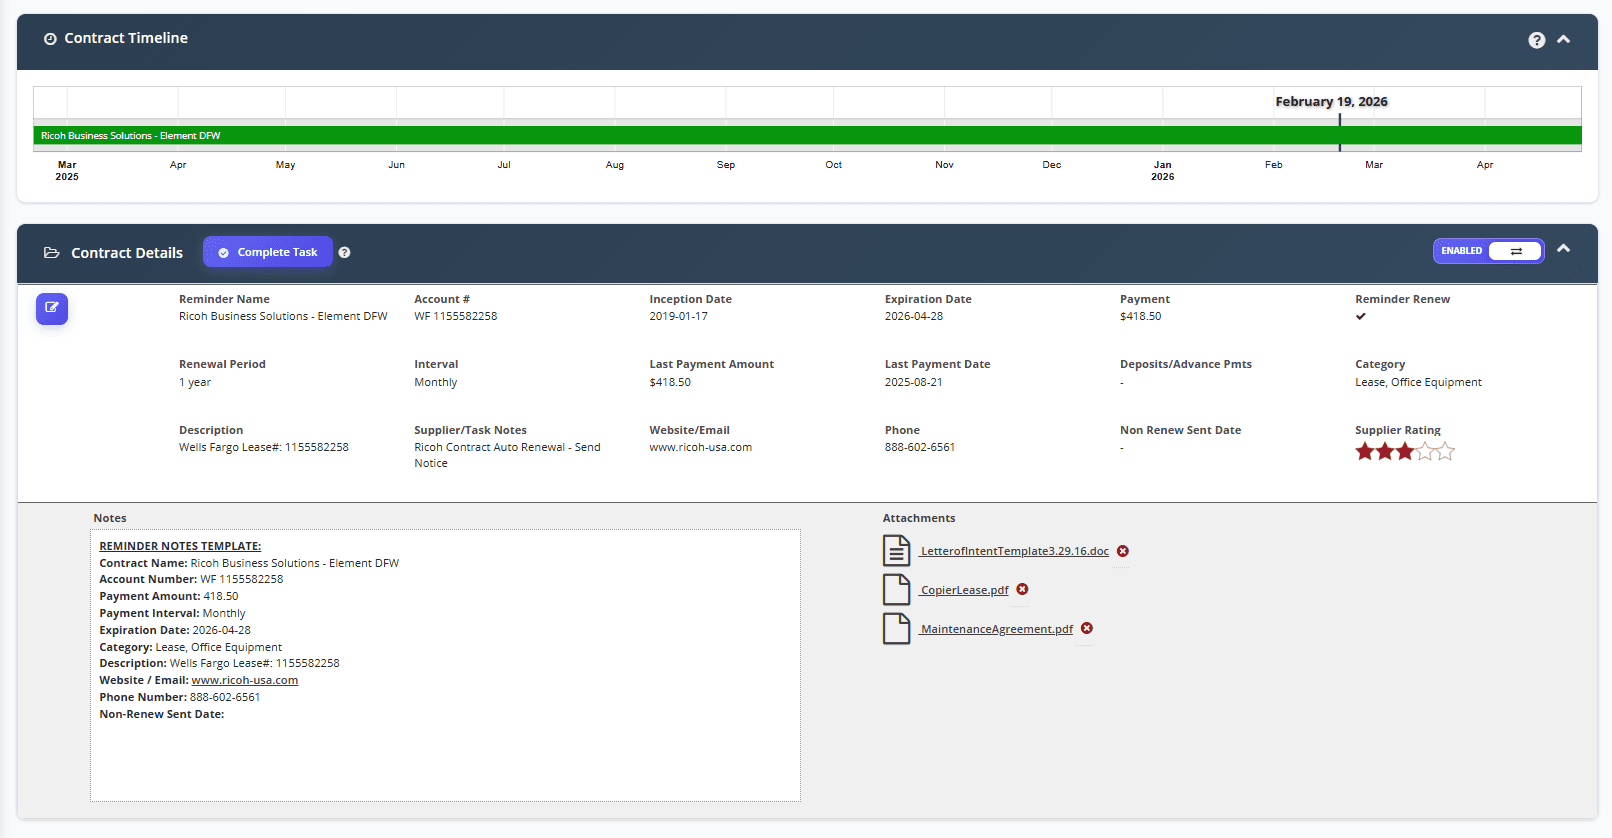1612x838 pixels.
Task: Click the Contract Timeline help question icon
Action: coord(1536,40)
